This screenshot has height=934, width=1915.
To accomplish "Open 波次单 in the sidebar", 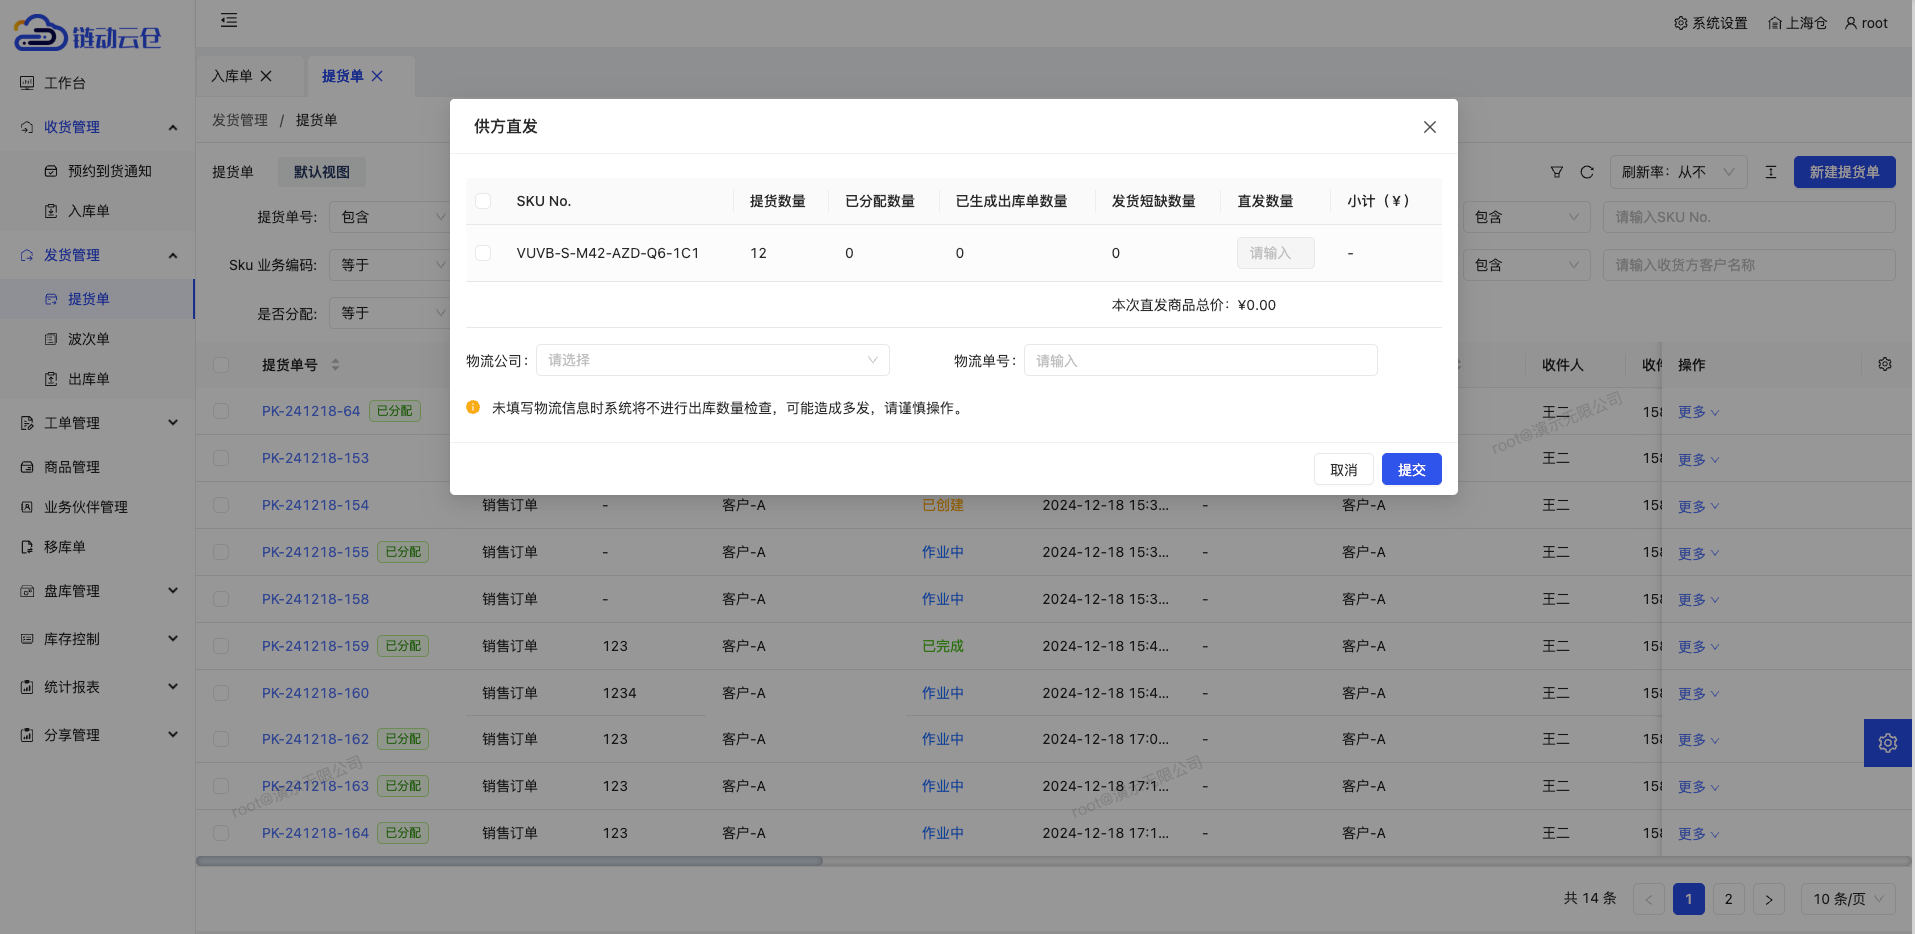I will [89, 339].
